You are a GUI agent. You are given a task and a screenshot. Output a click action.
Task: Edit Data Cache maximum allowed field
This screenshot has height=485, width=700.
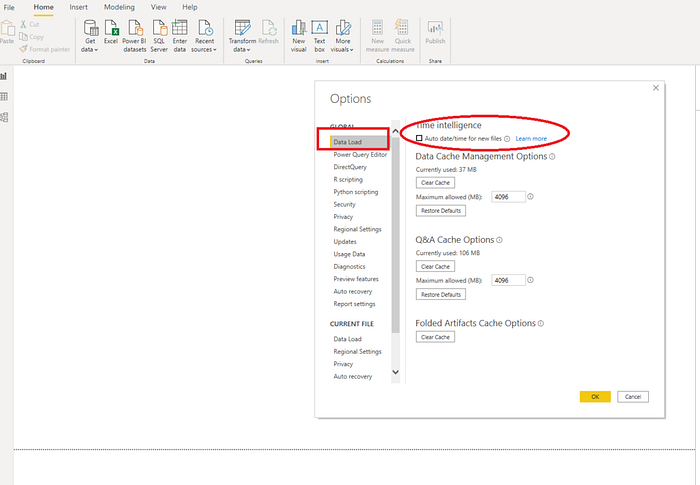pos(508,197)
